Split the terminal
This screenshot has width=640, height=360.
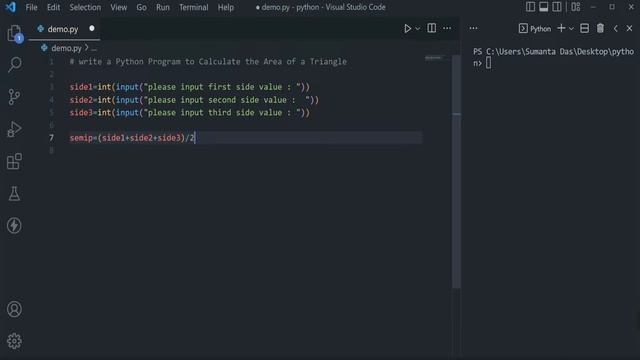(x=584, y=28)
